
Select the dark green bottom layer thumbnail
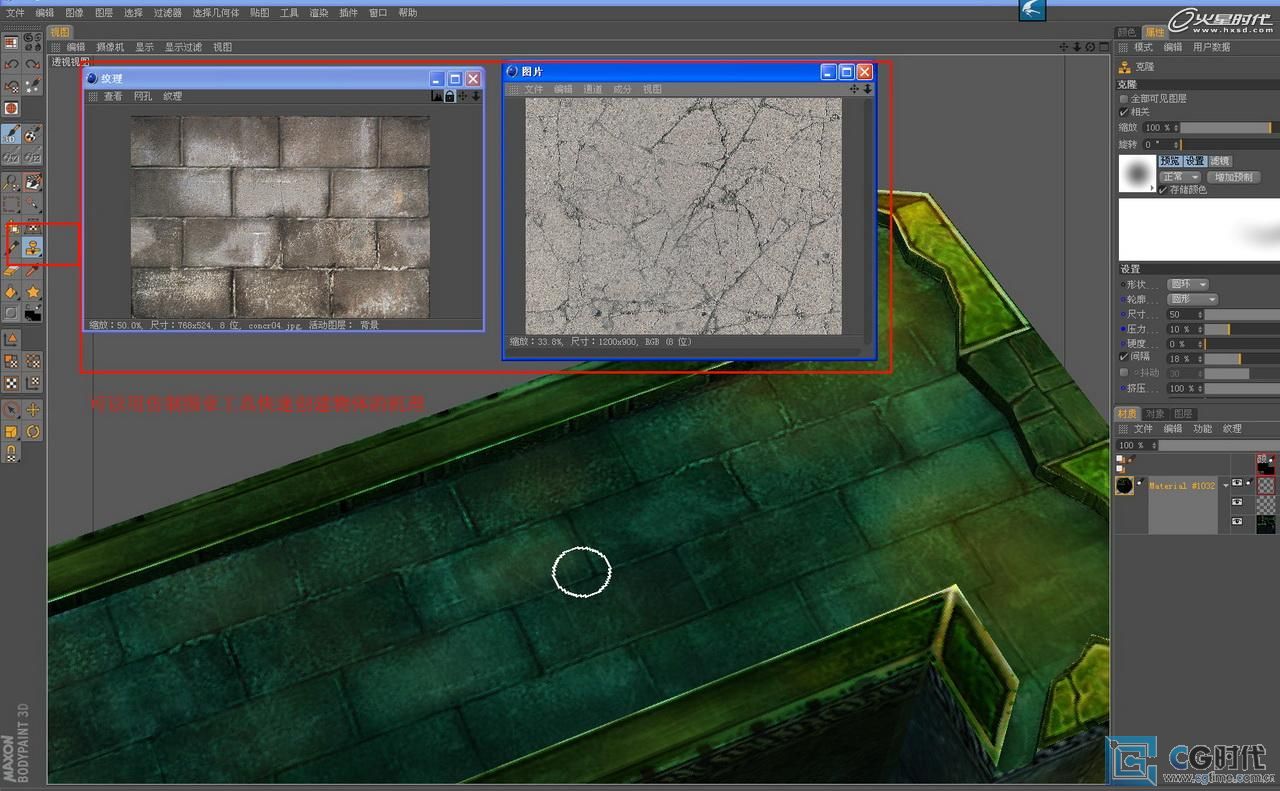1266,524
